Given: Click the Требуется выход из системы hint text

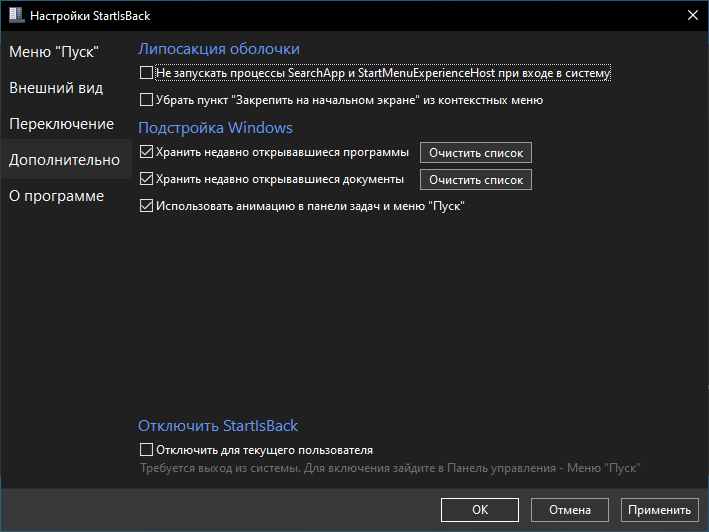Looking at the screenshot, I should [x=390, y=468].
